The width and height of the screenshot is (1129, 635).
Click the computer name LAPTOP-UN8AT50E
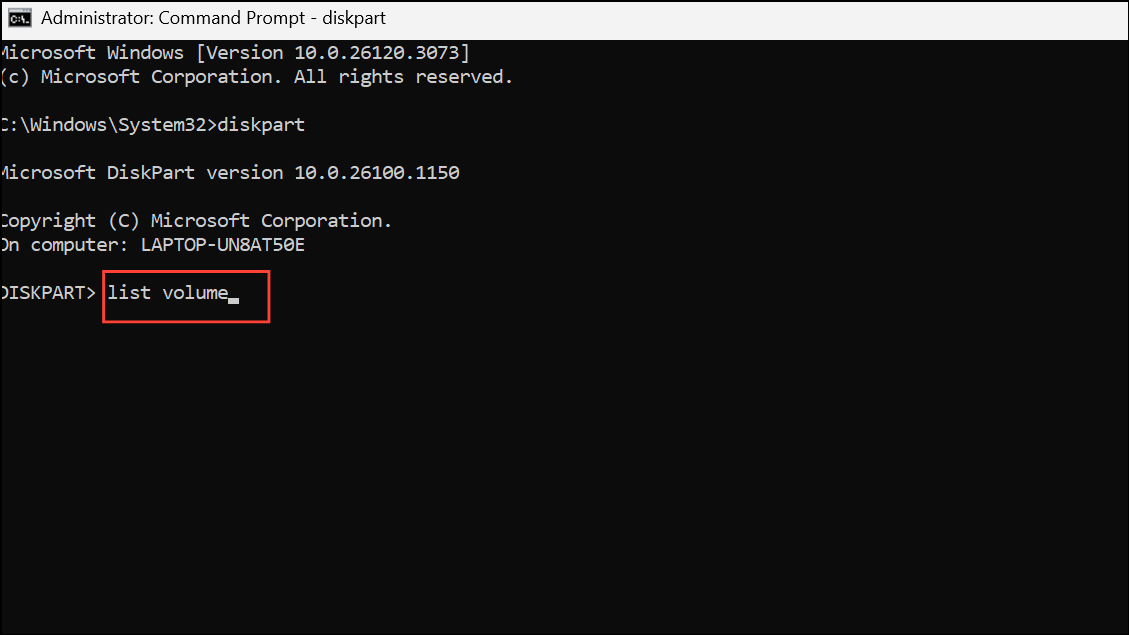tap(222, 245)
